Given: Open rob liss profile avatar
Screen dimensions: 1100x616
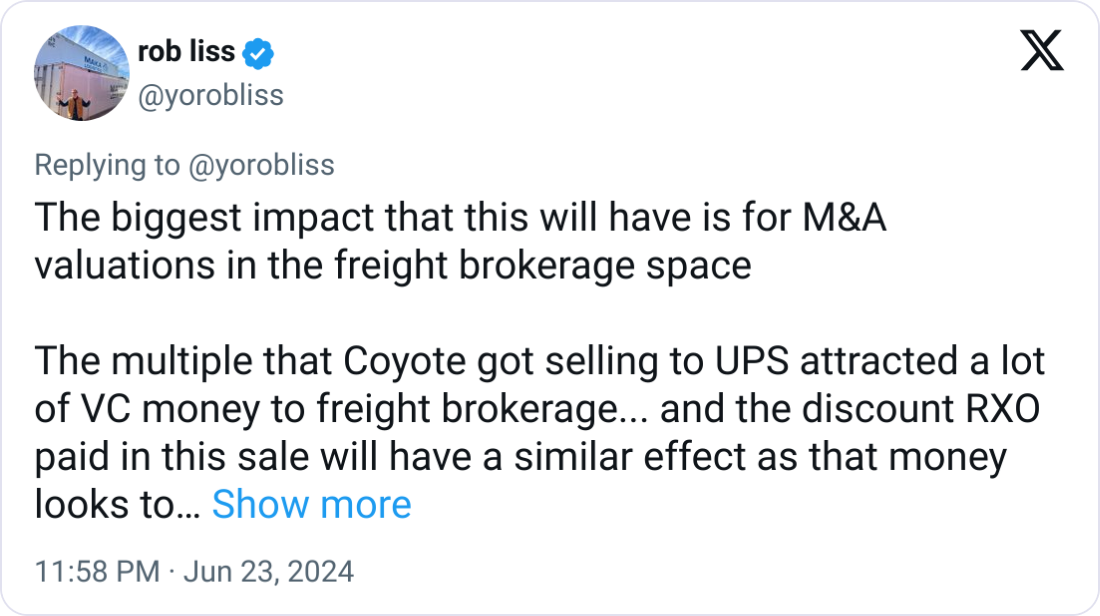Looking at the screenshot, I should click(x=81, y=73).
